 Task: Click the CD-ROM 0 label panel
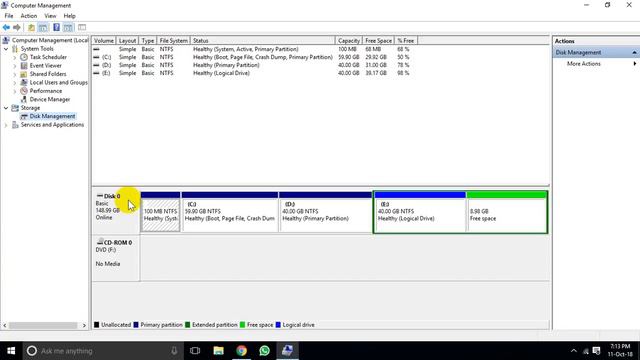click(x=116, y=258)
